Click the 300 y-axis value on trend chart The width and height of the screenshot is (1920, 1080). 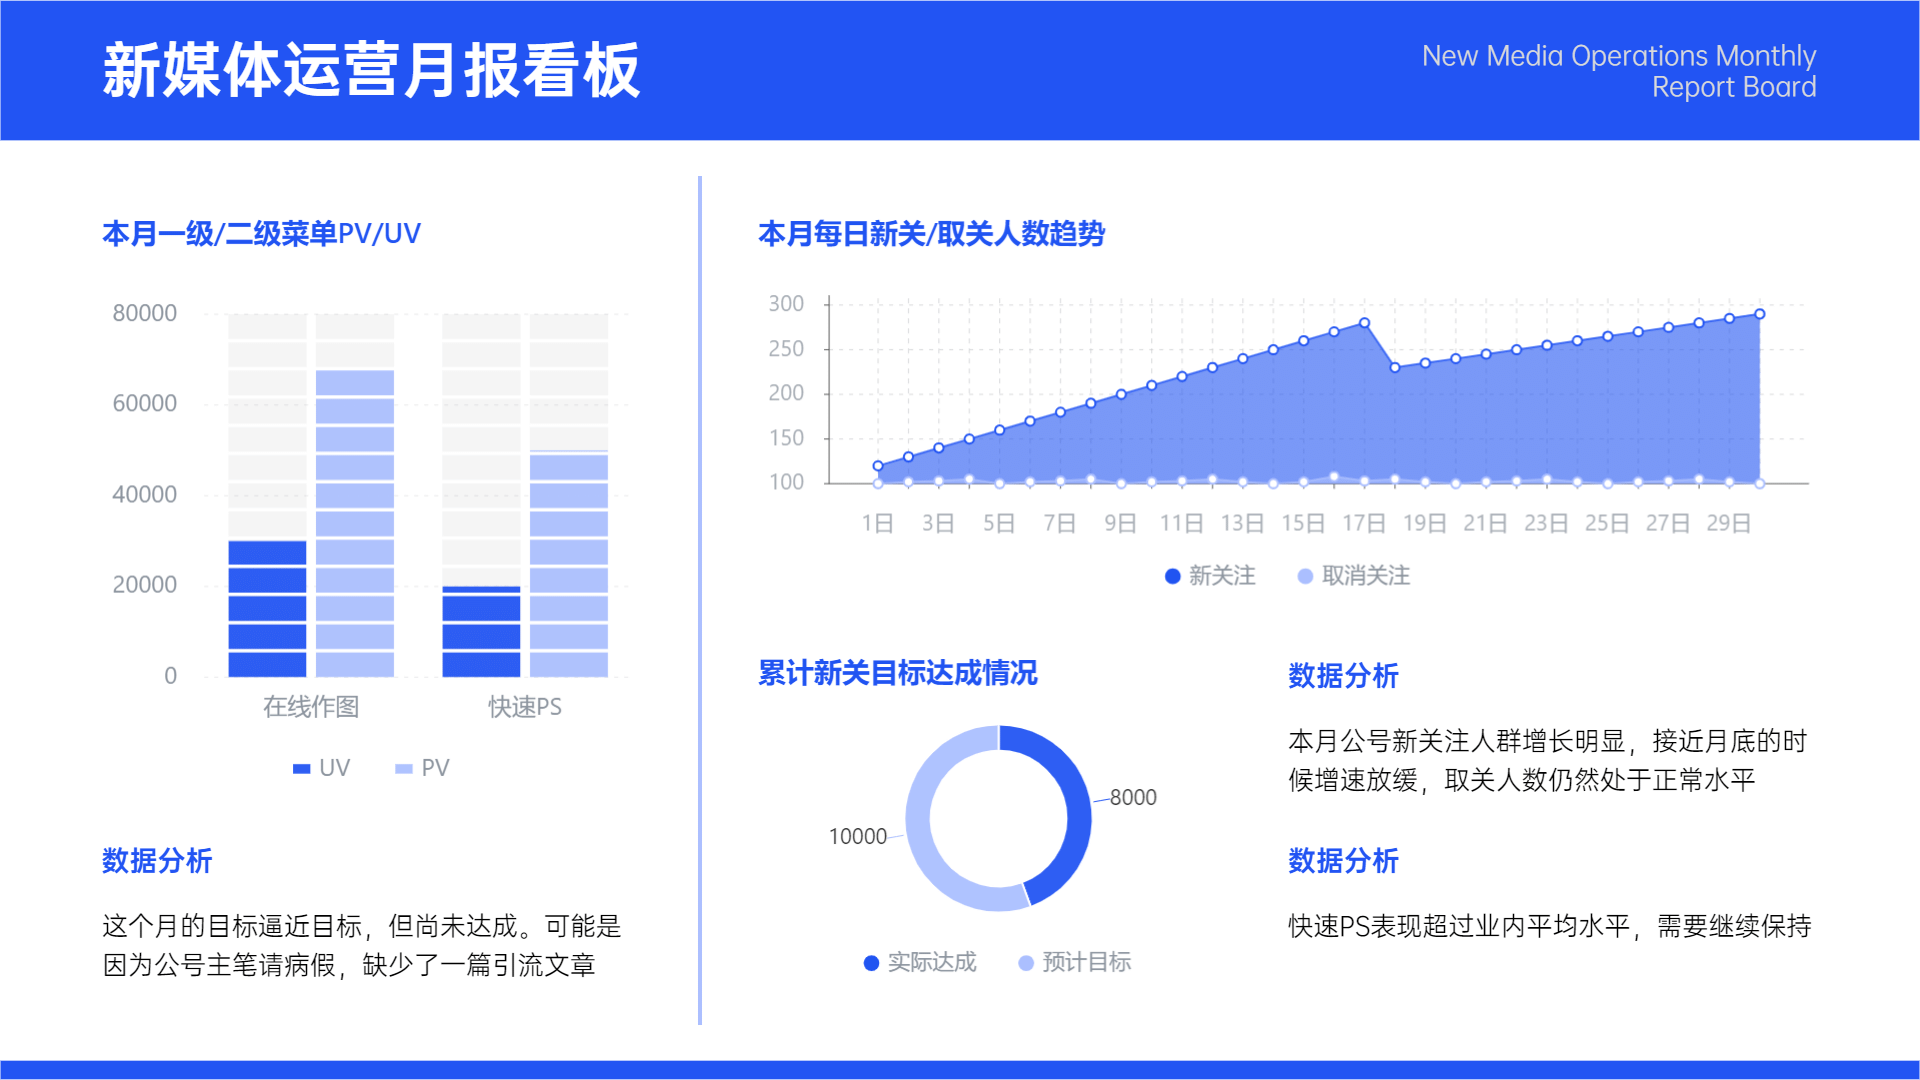(786, 304)
